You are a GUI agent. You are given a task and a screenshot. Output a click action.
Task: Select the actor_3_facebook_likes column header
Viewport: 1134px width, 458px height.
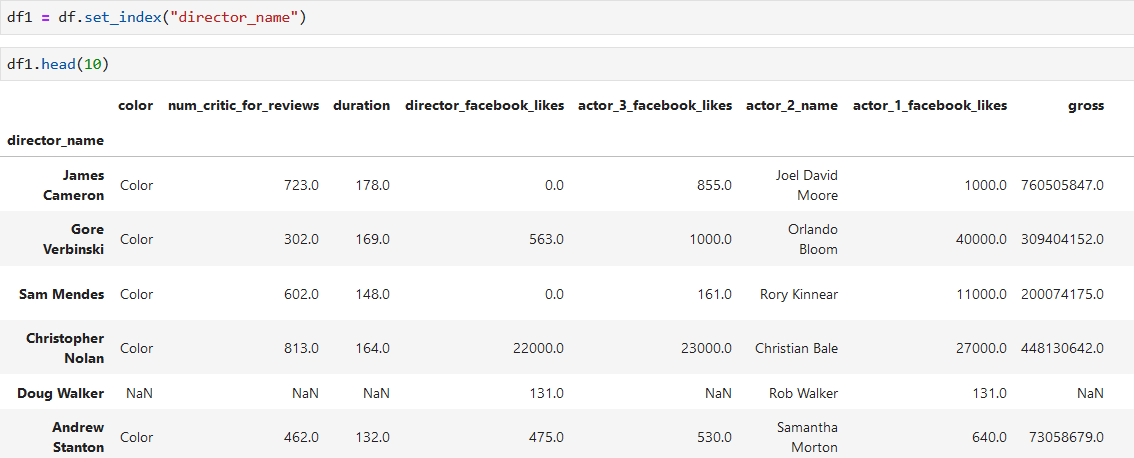coord(655,106)
